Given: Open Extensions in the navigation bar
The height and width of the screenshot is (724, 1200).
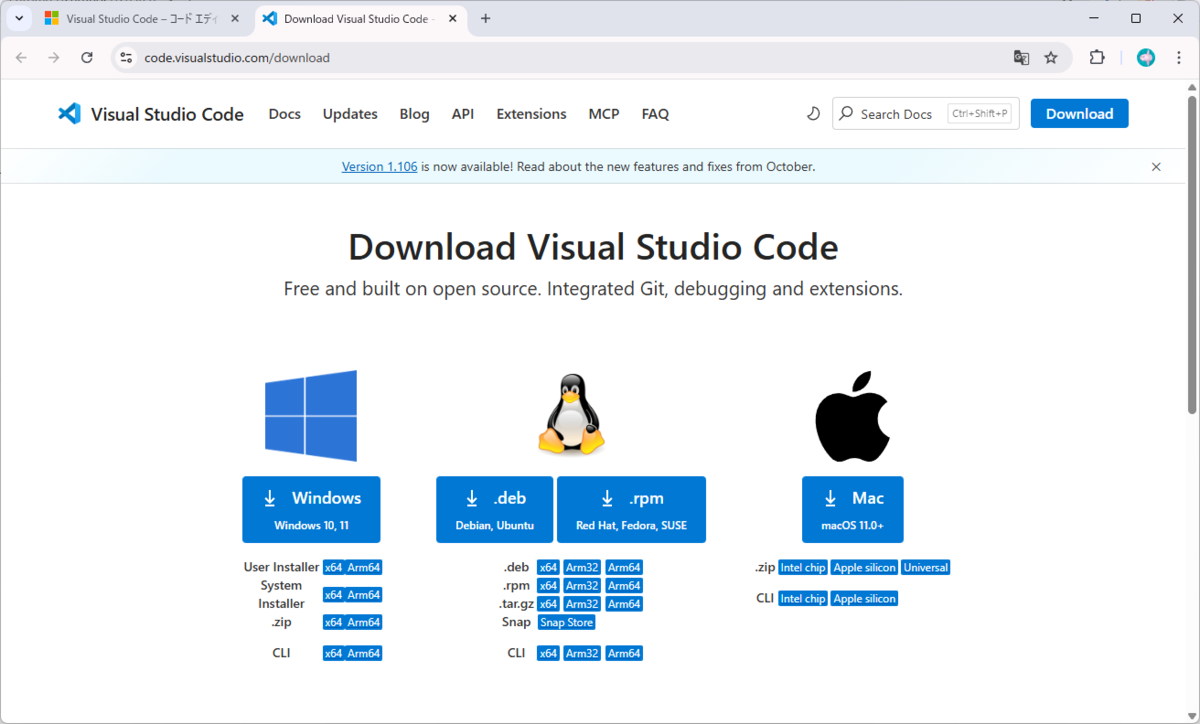Looking at the screenshot, I should click(x=531, y=114).
